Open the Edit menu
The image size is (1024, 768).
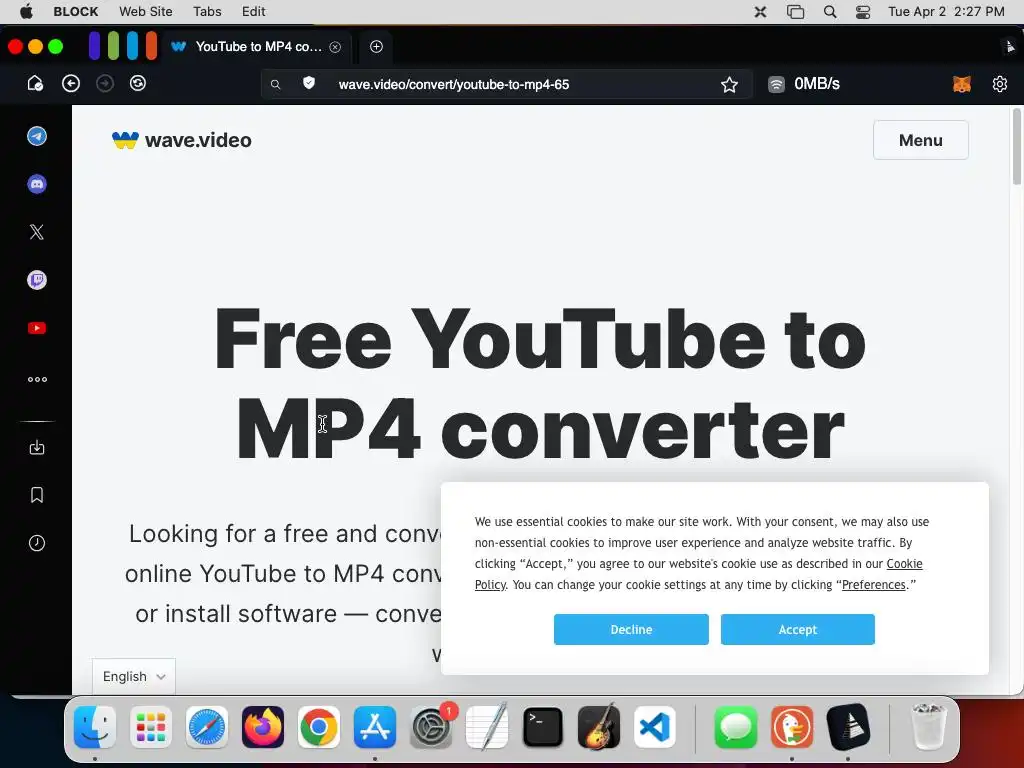(253, 11)
